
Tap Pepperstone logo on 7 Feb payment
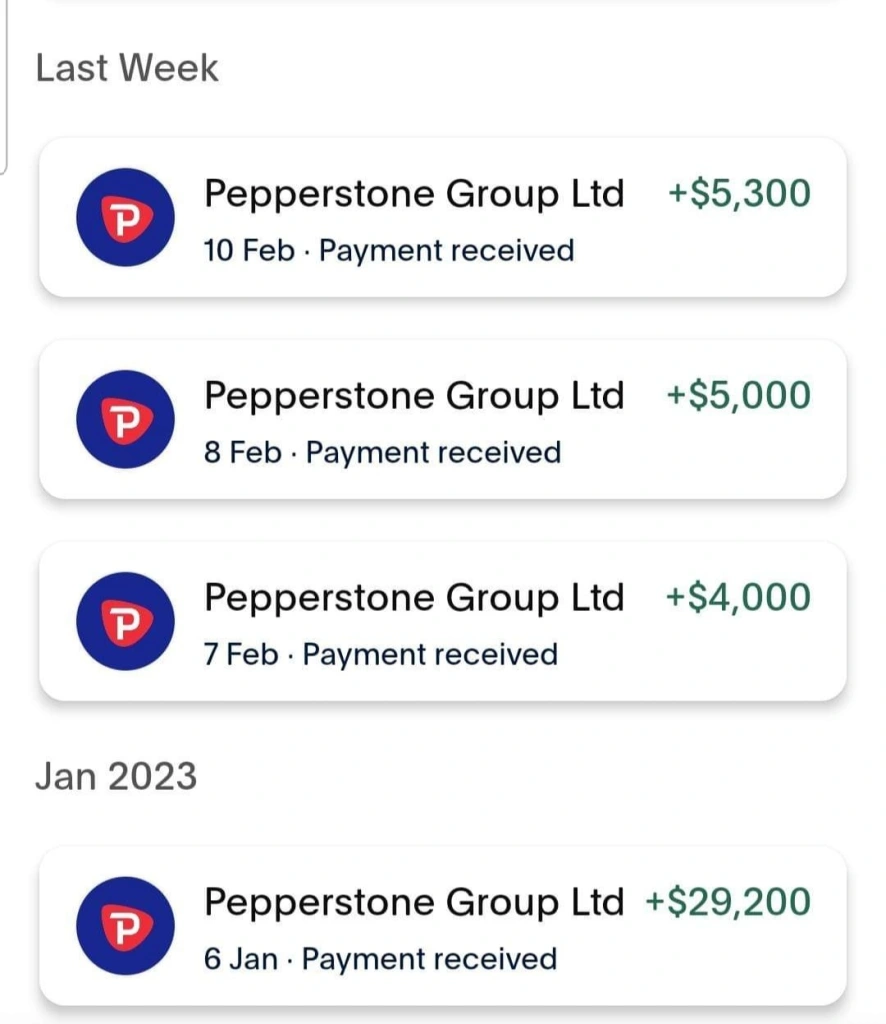tap(125, 621)
